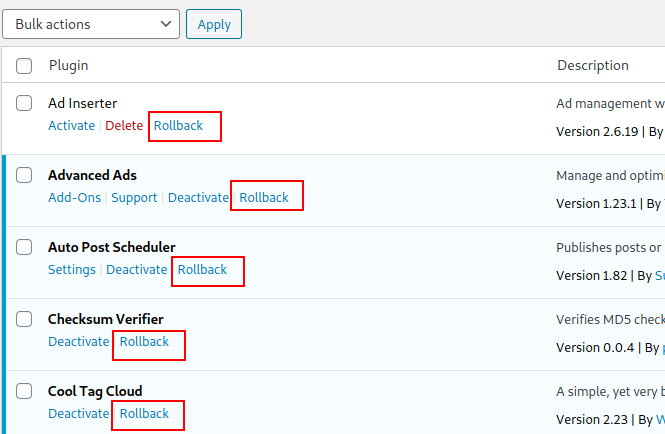The height and width of the screenshot is (434, 665).
Task: Activate the Ad Inserter plugin
Action: coord(71,126)
